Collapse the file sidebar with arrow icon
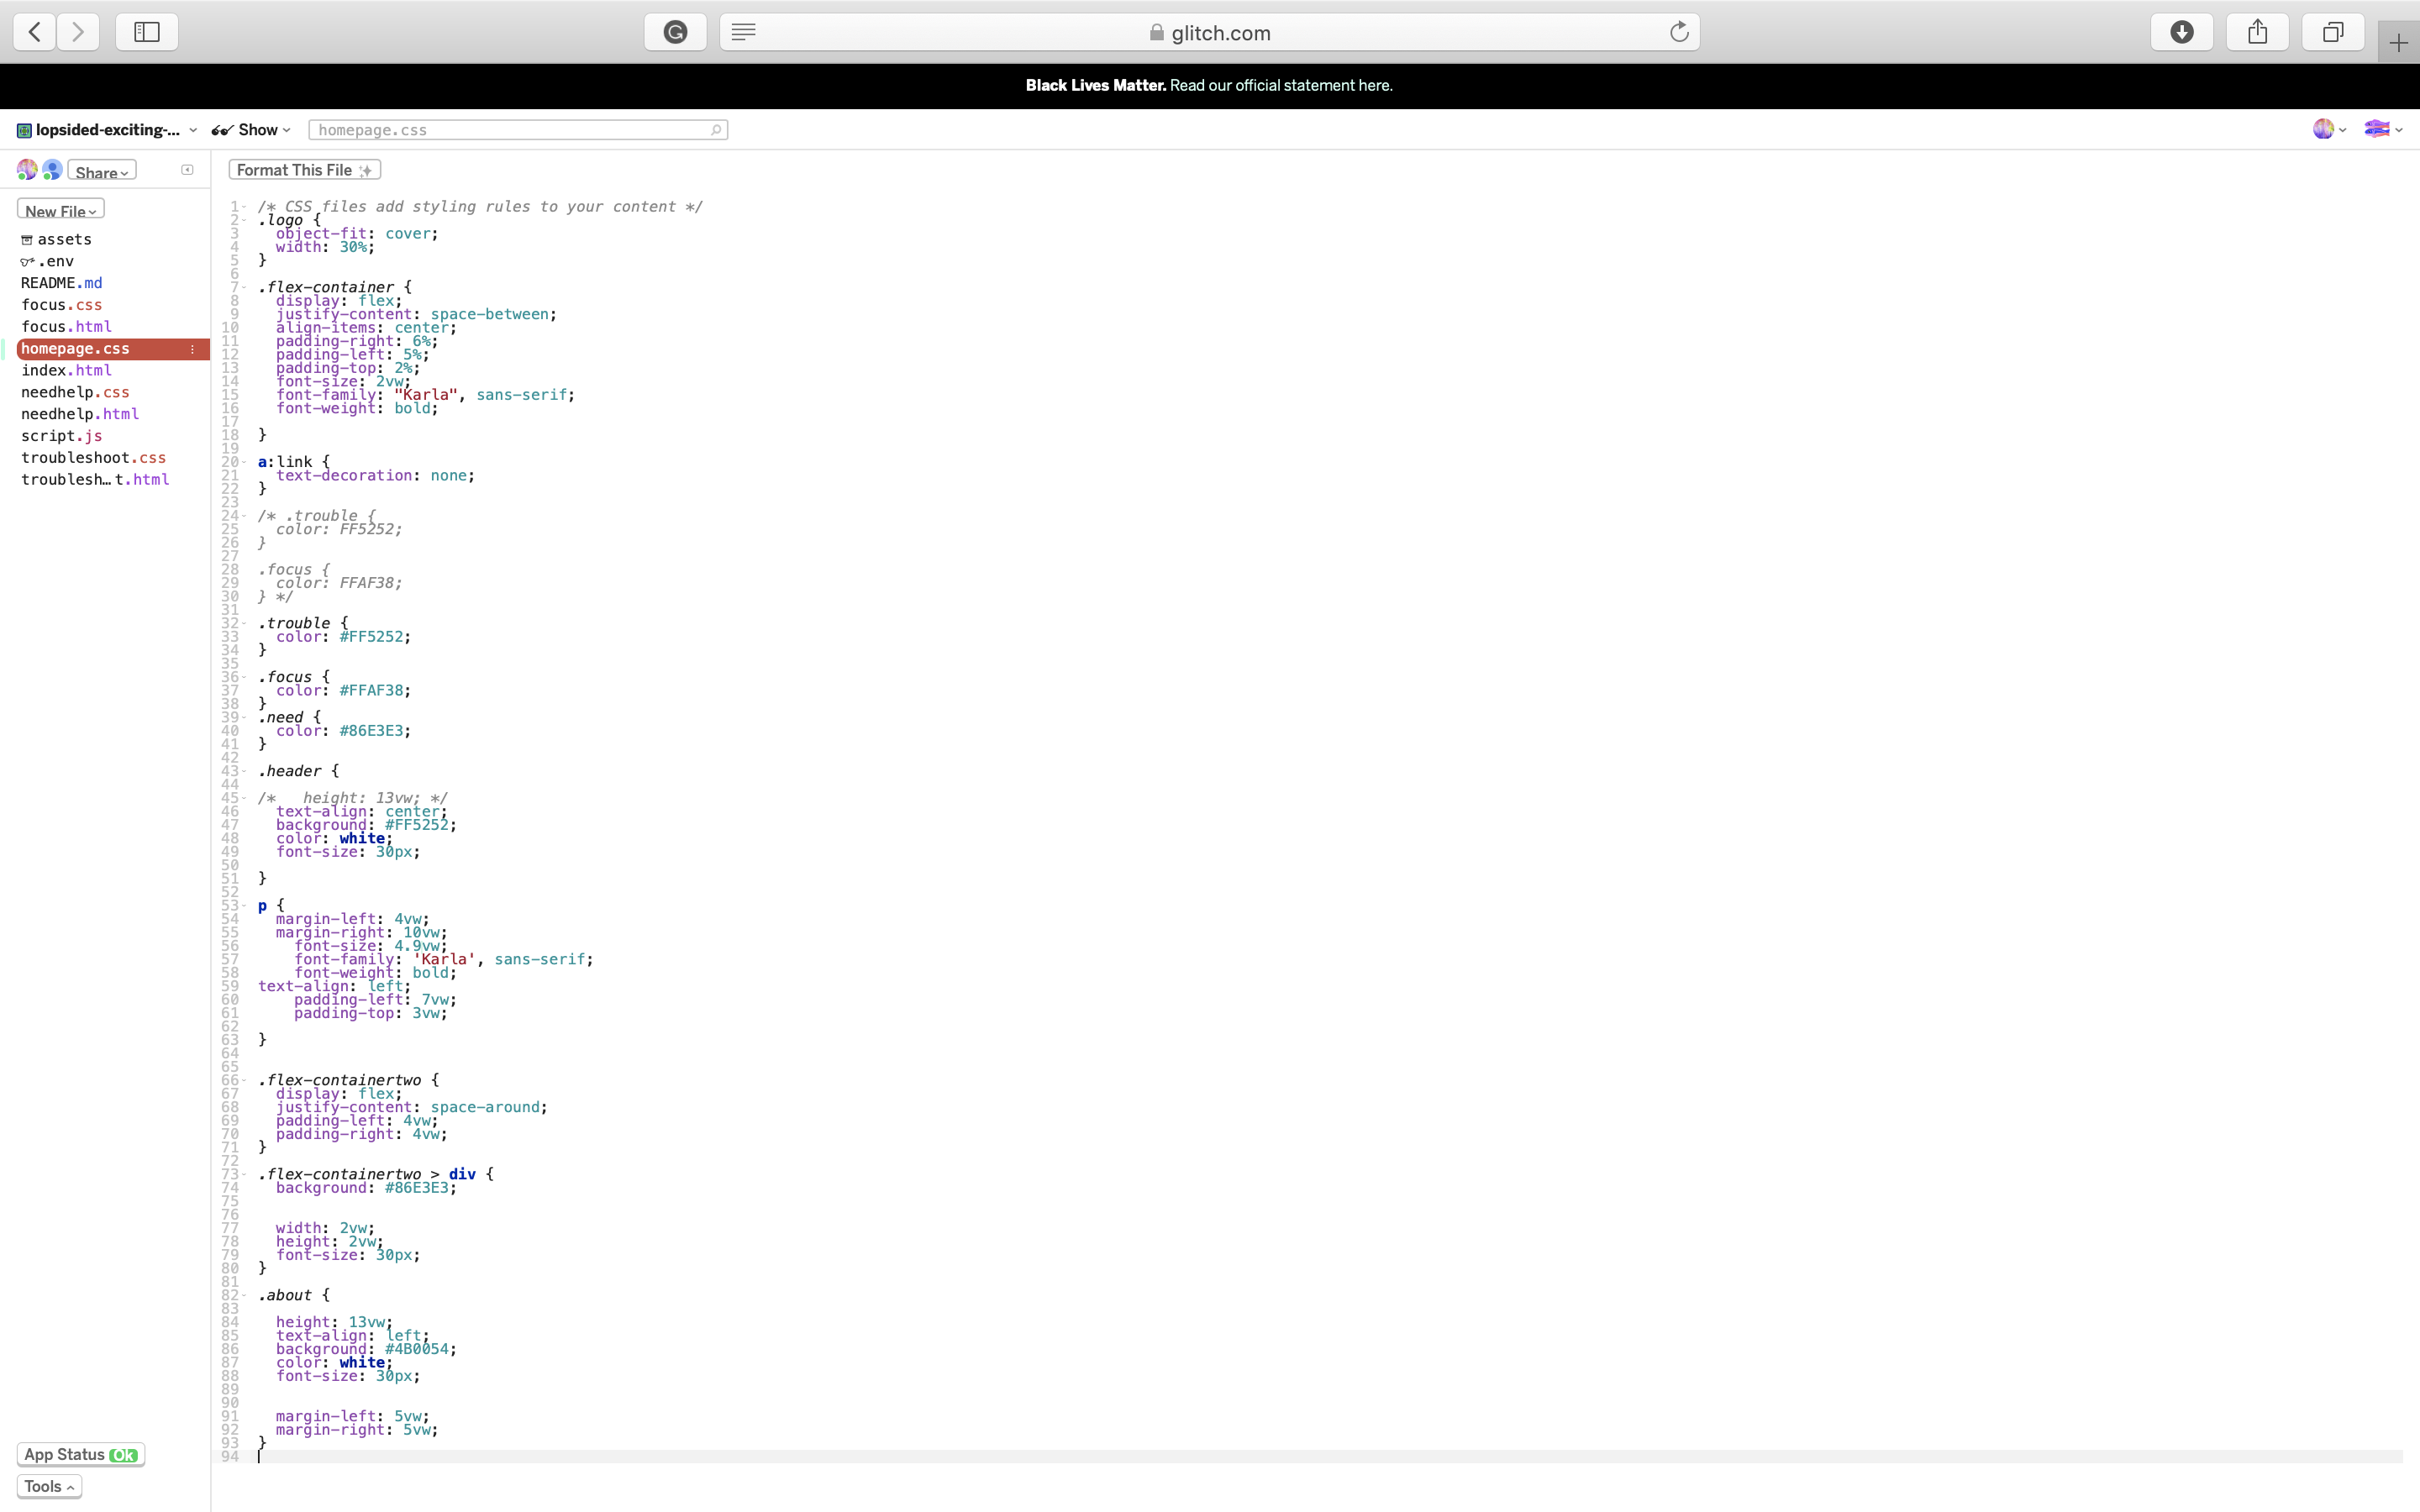The image size is (2420, 1512). click(187, 170)
